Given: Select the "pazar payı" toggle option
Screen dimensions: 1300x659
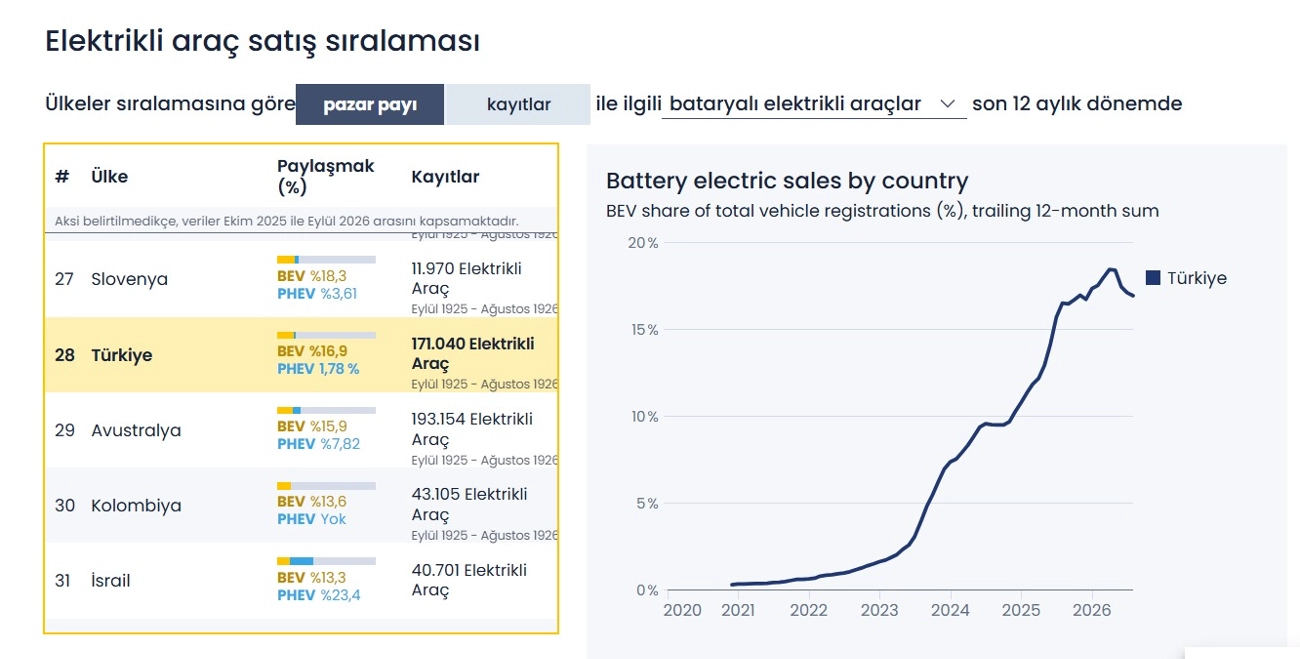Looking at the screenshot, I should click(370, 104).
